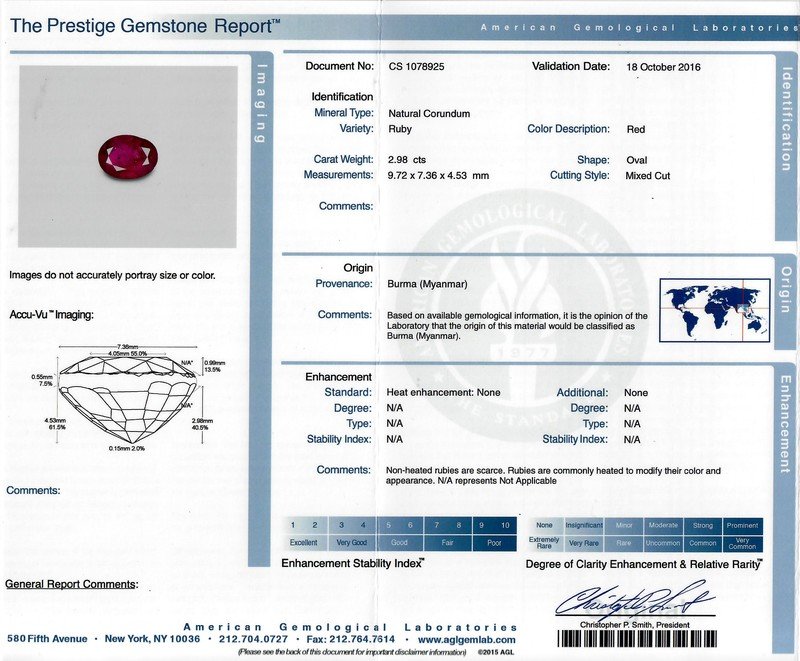Click the Excellent stability scale cell
800x661 pixels.
[303, 543]
